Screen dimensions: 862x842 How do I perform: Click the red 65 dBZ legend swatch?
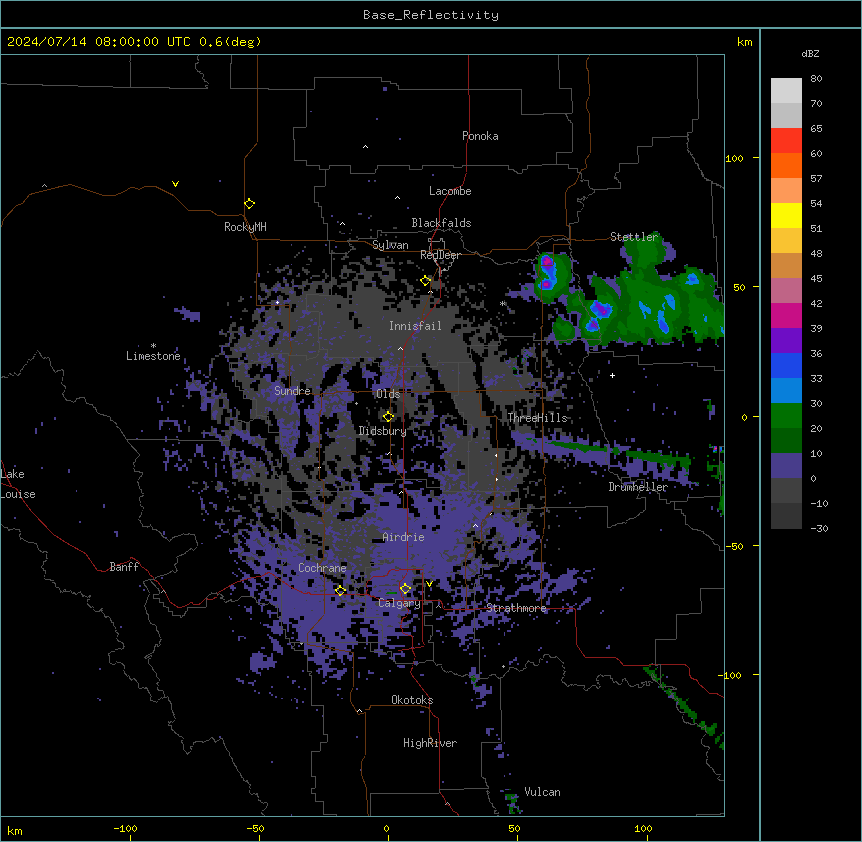[786, 141]
